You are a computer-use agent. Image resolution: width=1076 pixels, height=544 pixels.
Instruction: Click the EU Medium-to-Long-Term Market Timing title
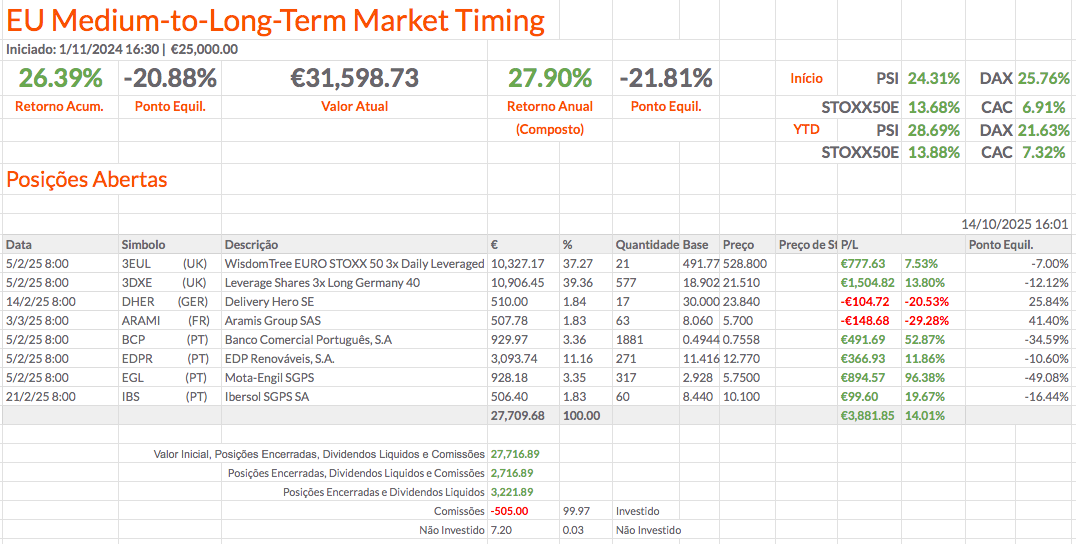point(275,20)
